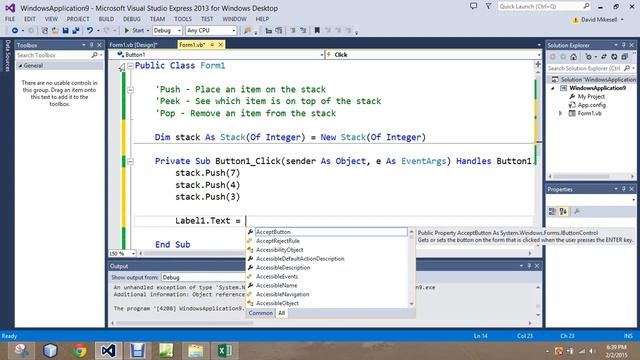Collapse the WindowsApplication9 project node

click(x=553, y=88)
